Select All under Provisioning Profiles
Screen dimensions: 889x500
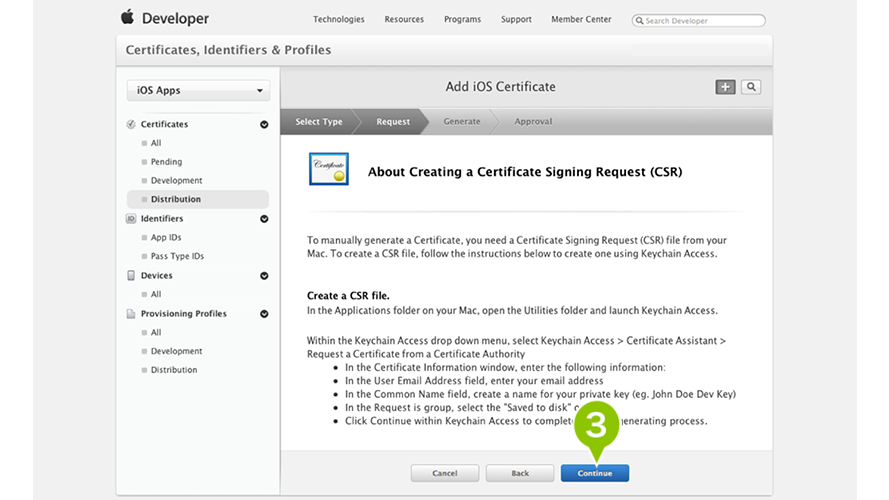point(156,333)
